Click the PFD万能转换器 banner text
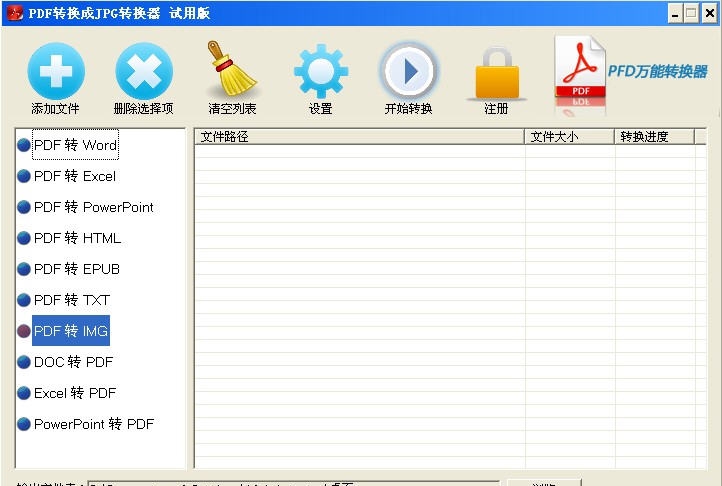722x486 pixels. tap(658, 71)
